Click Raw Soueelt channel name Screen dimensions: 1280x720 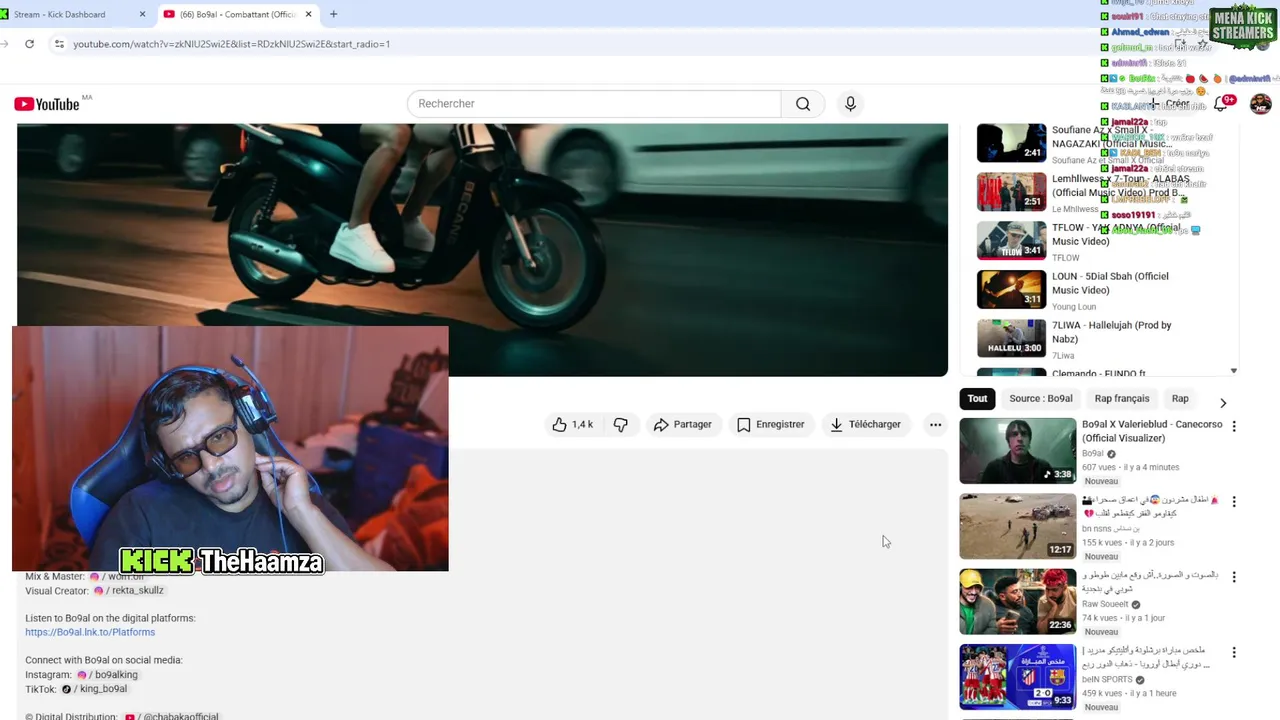[x=1105, y=604]
